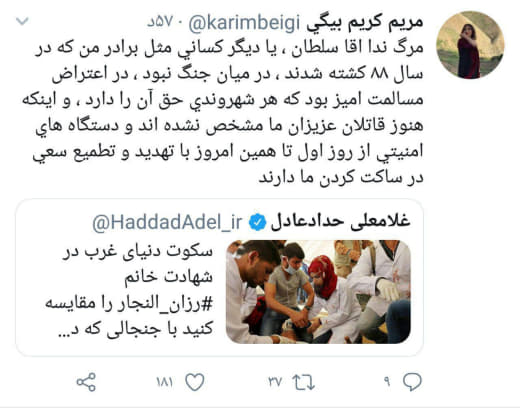
Task: Click the retweet count ۳۷
Action: click(275, 382)
